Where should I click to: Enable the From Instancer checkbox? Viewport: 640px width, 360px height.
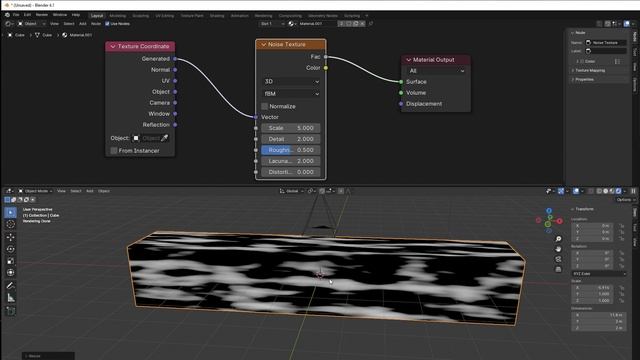pos(114,151)
